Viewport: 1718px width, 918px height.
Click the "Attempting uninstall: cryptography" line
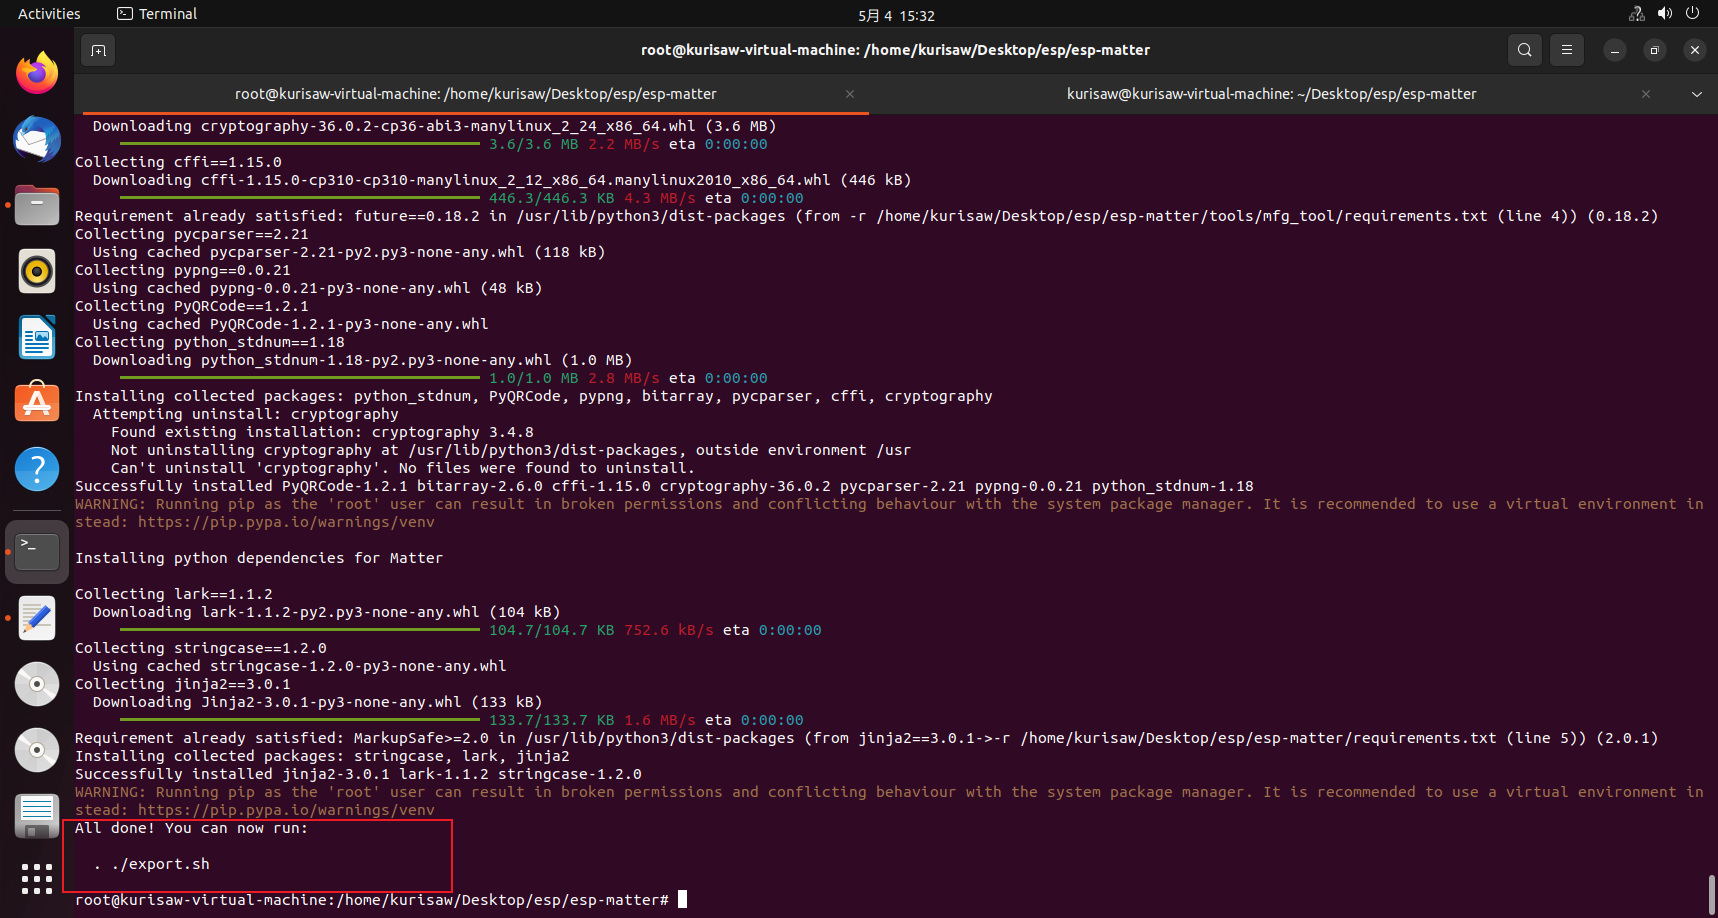[246, 414]
